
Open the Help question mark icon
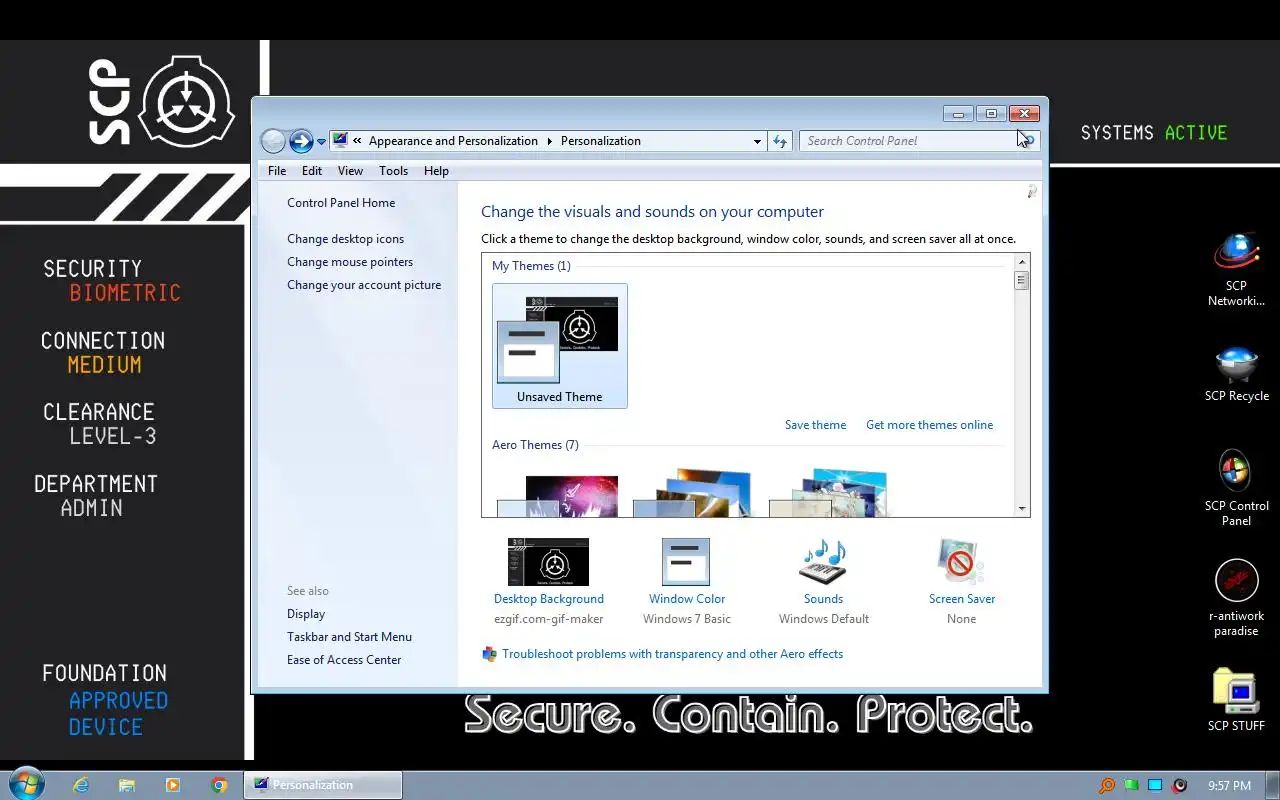point(1032,191)
